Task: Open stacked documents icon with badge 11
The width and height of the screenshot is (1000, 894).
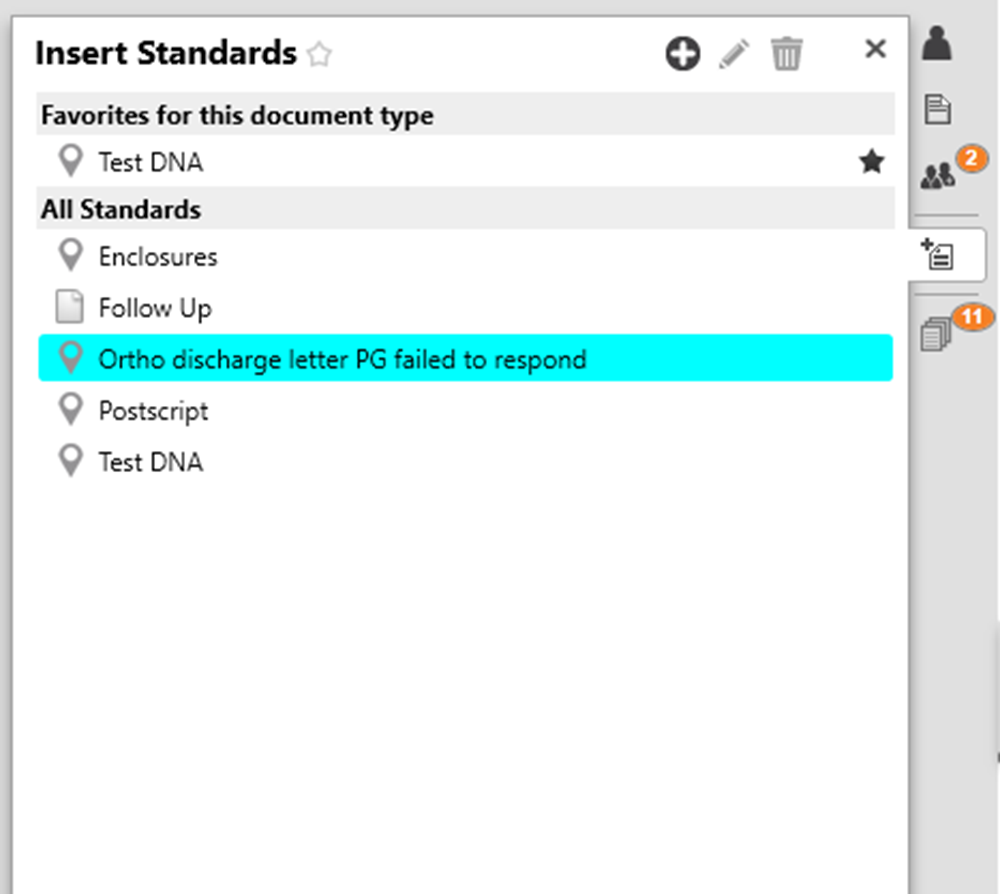Action: [x=936, y=334]
